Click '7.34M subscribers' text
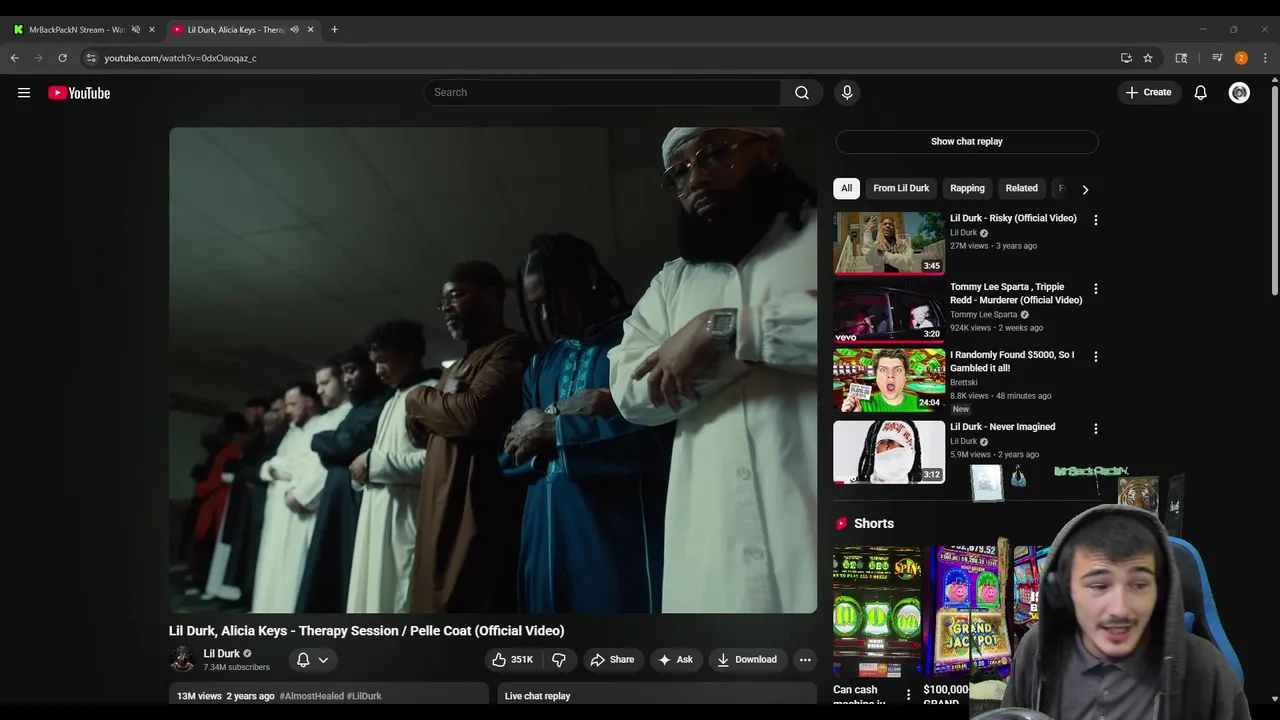 (x=237, y=667)
